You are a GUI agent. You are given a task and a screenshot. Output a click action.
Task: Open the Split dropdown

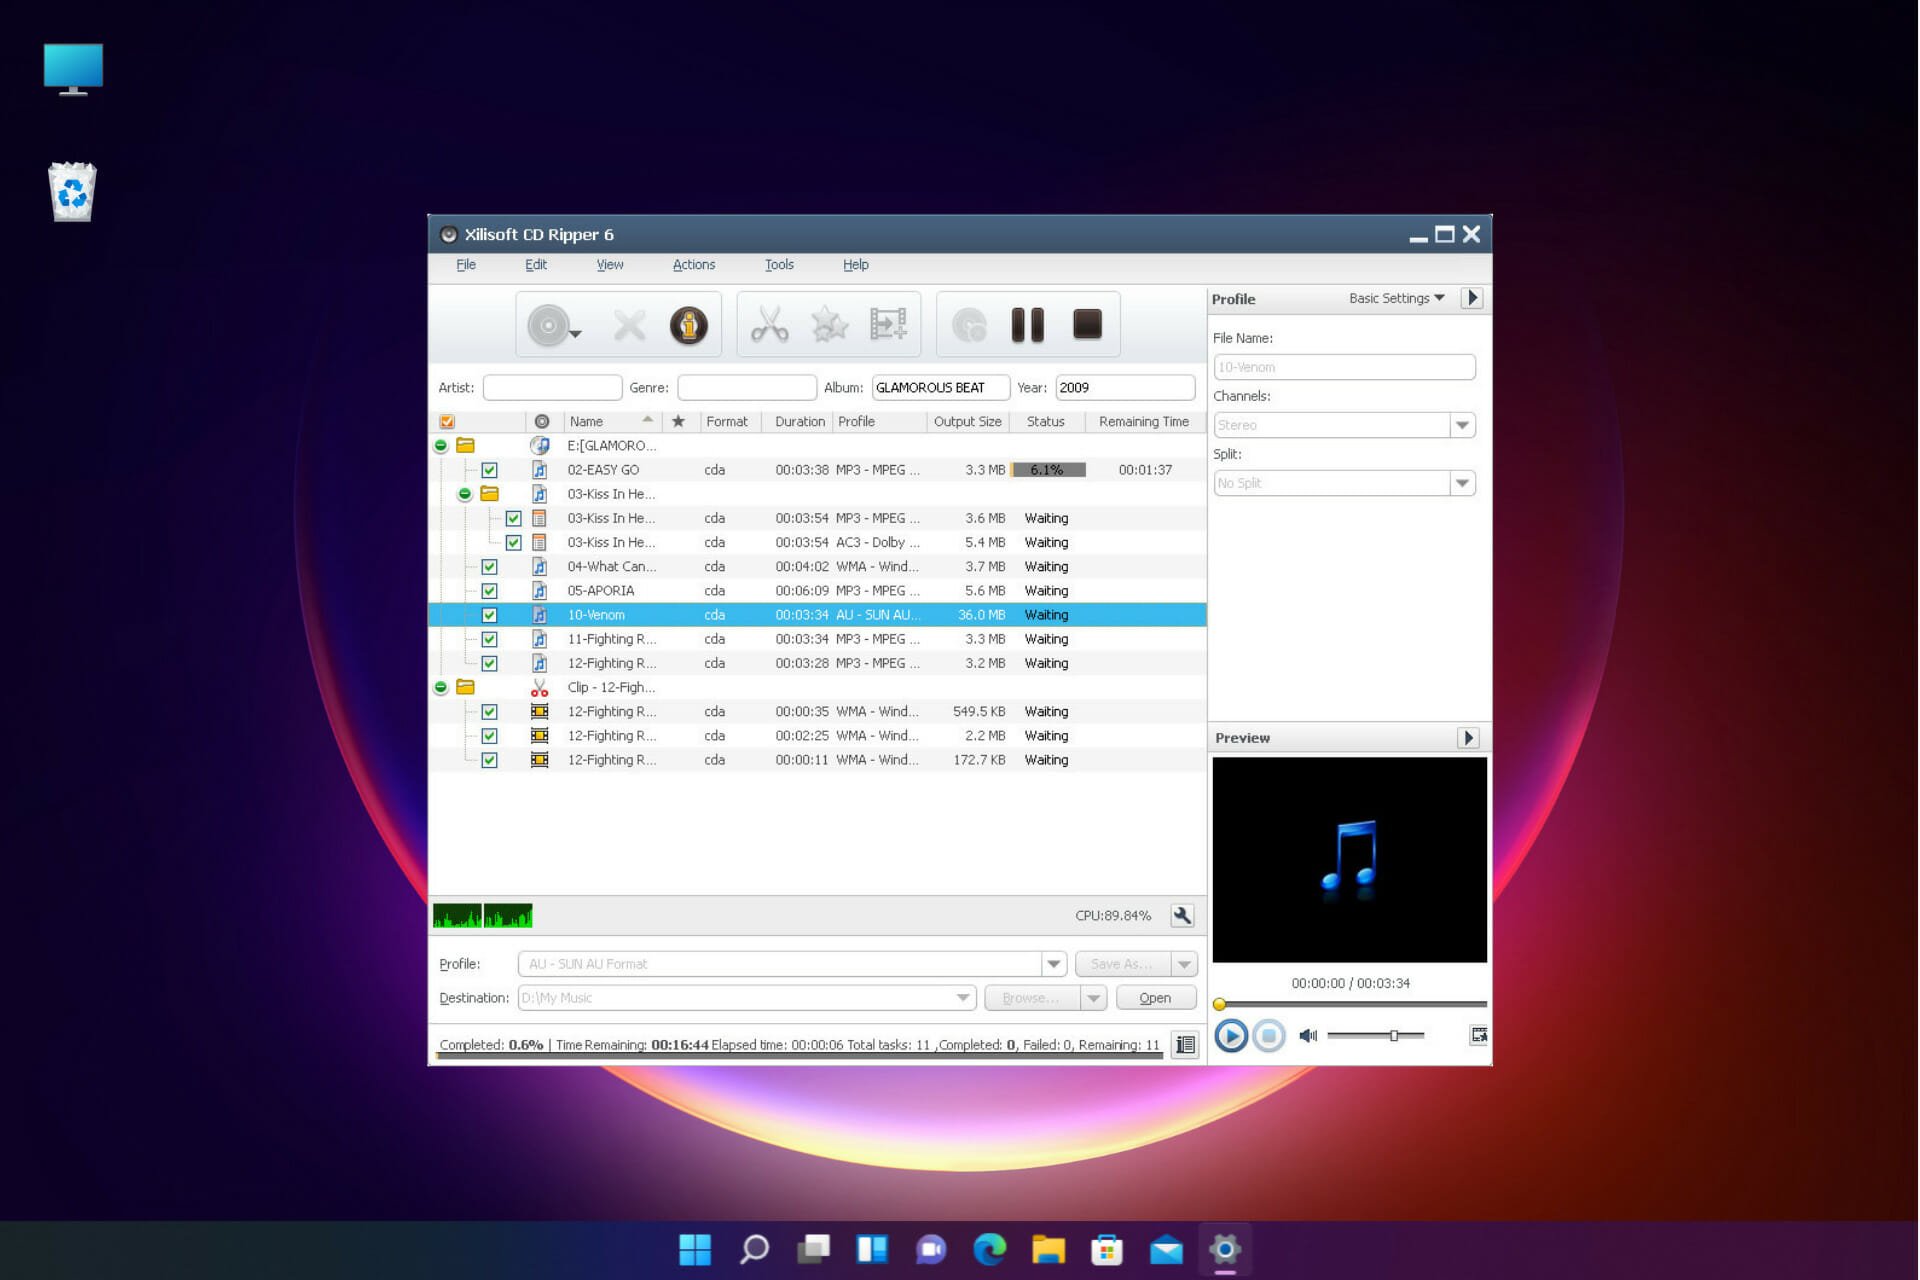pos(1462,483)
